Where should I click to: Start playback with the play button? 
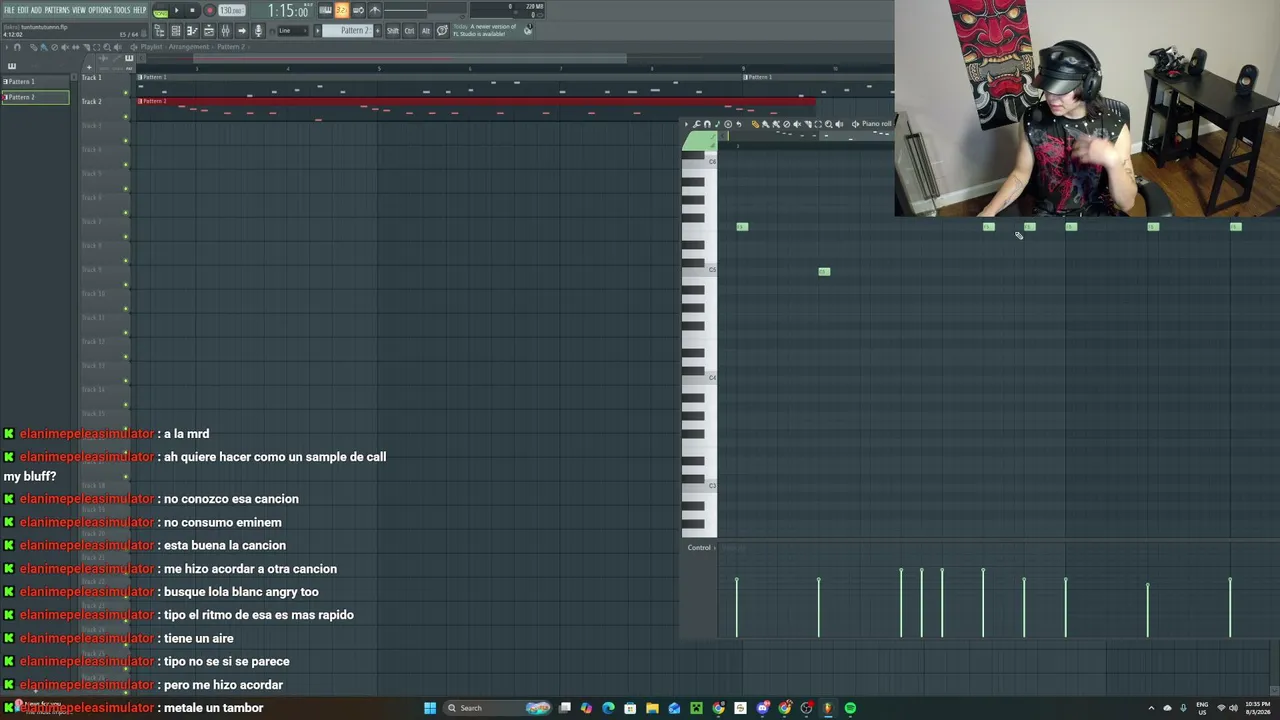click(x=177, y=11)
